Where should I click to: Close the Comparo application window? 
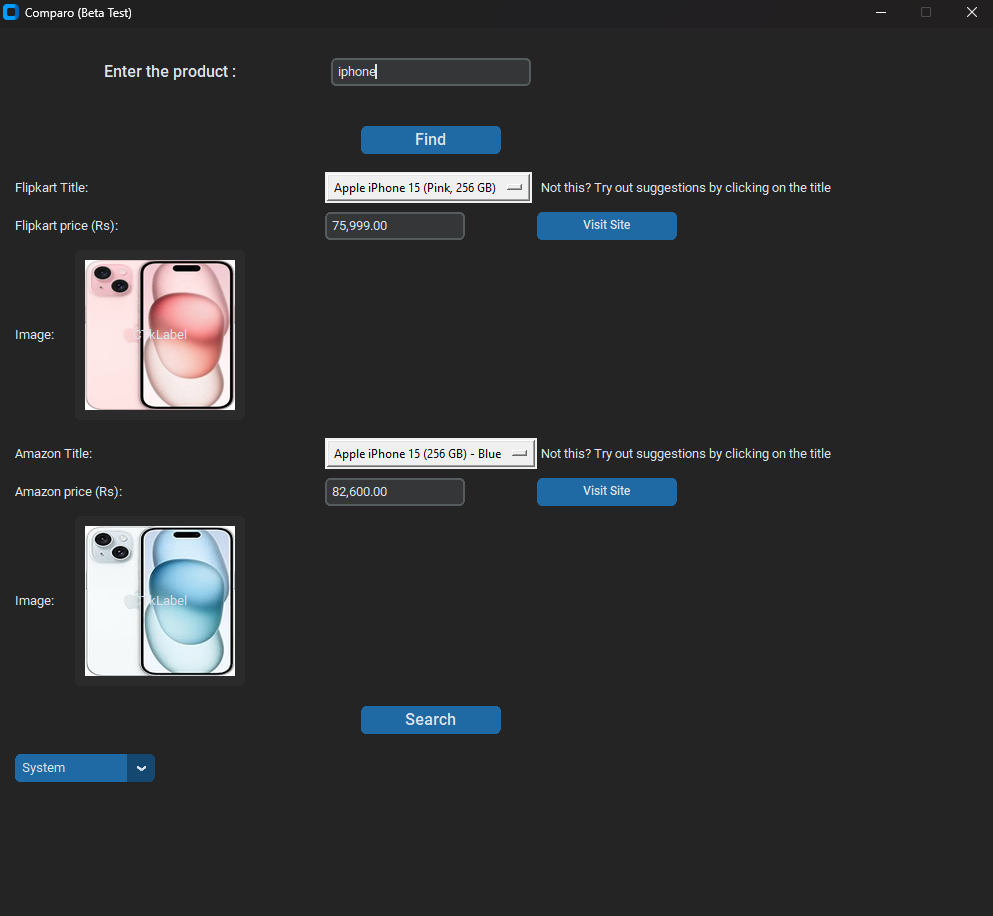tap(971, 13)
